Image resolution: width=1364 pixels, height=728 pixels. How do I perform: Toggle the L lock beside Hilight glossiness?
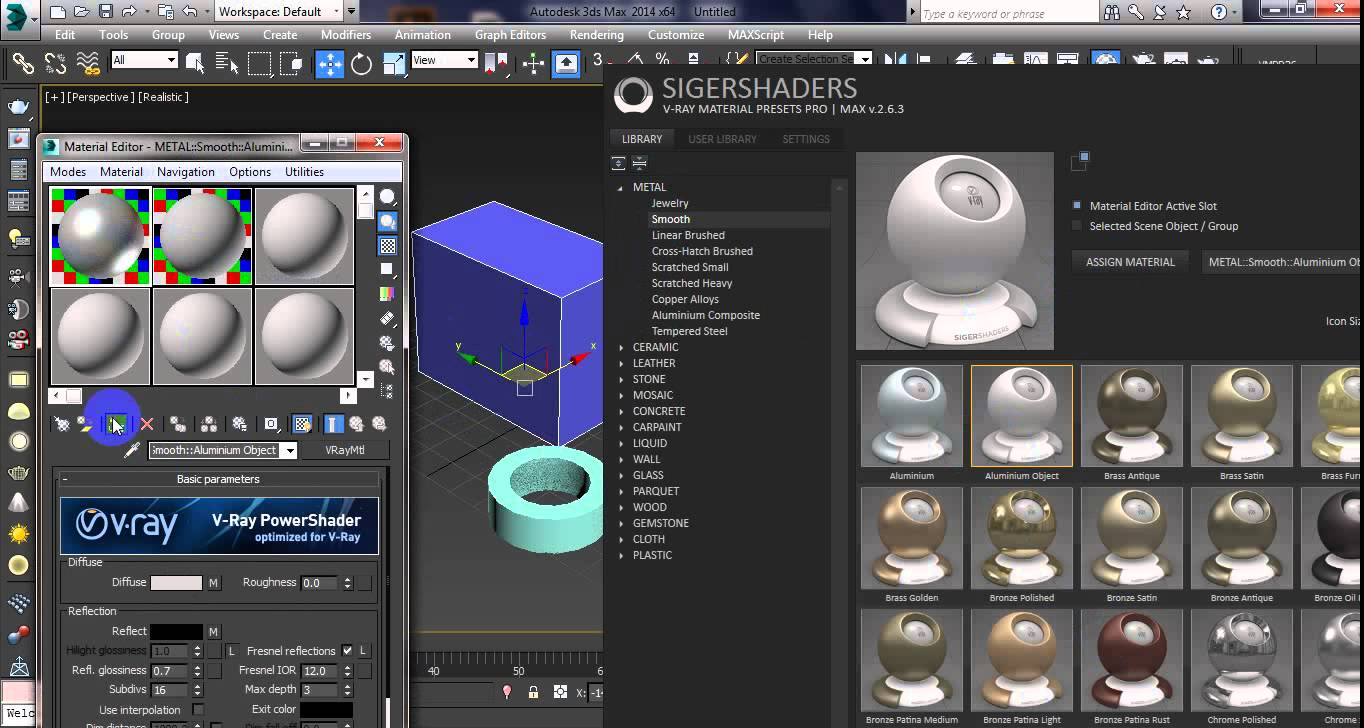coord(231,651)
